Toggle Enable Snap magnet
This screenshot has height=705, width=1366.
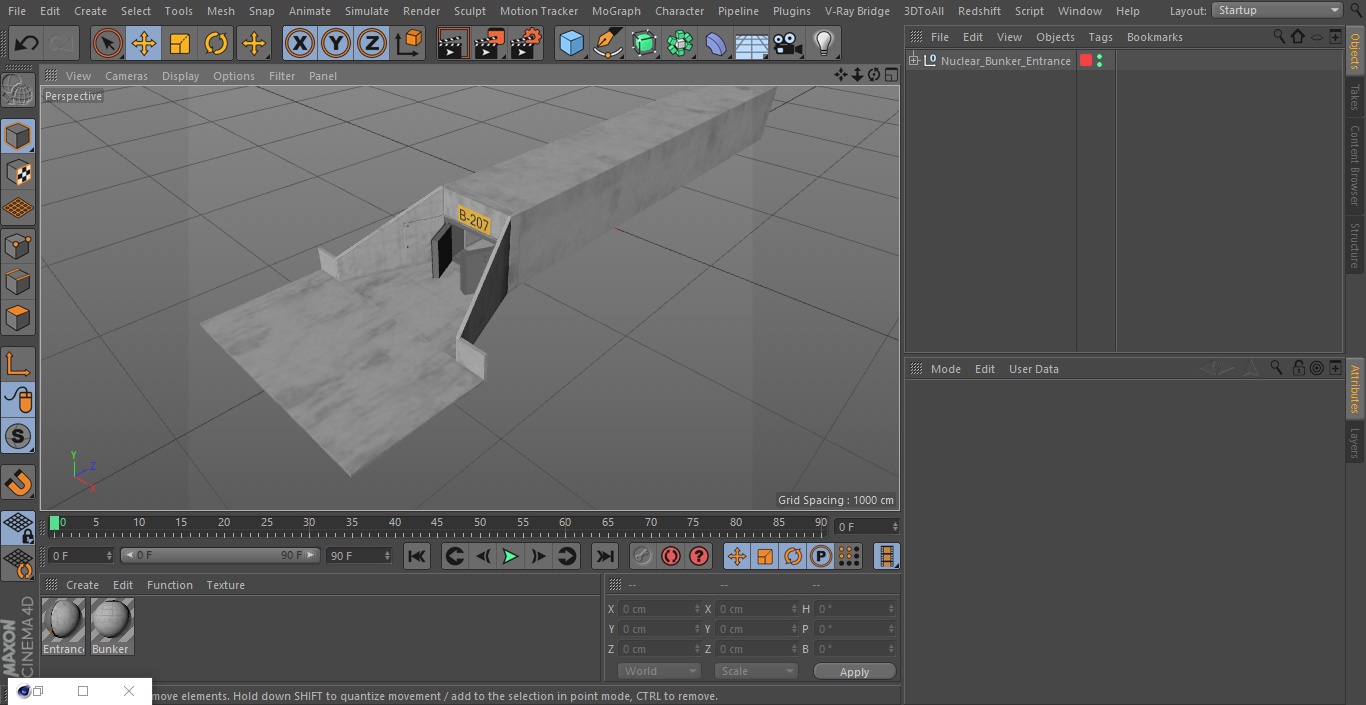18,482
